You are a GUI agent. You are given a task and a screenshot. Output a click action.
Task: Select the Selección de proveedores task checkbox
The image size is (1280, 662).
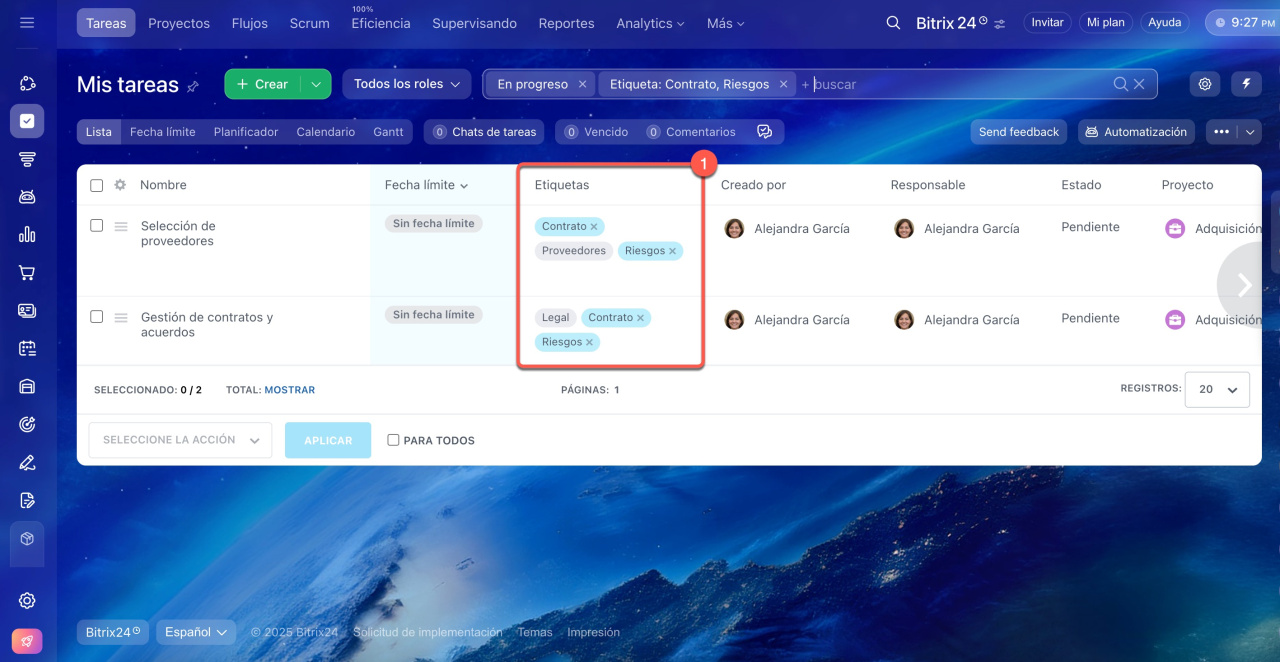[97, 226]
